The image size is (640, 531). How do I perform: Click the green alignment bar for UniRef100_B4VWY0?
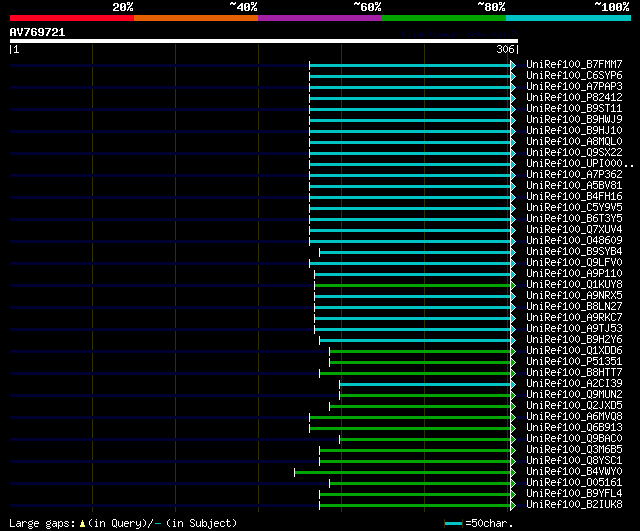click(402, 473)
